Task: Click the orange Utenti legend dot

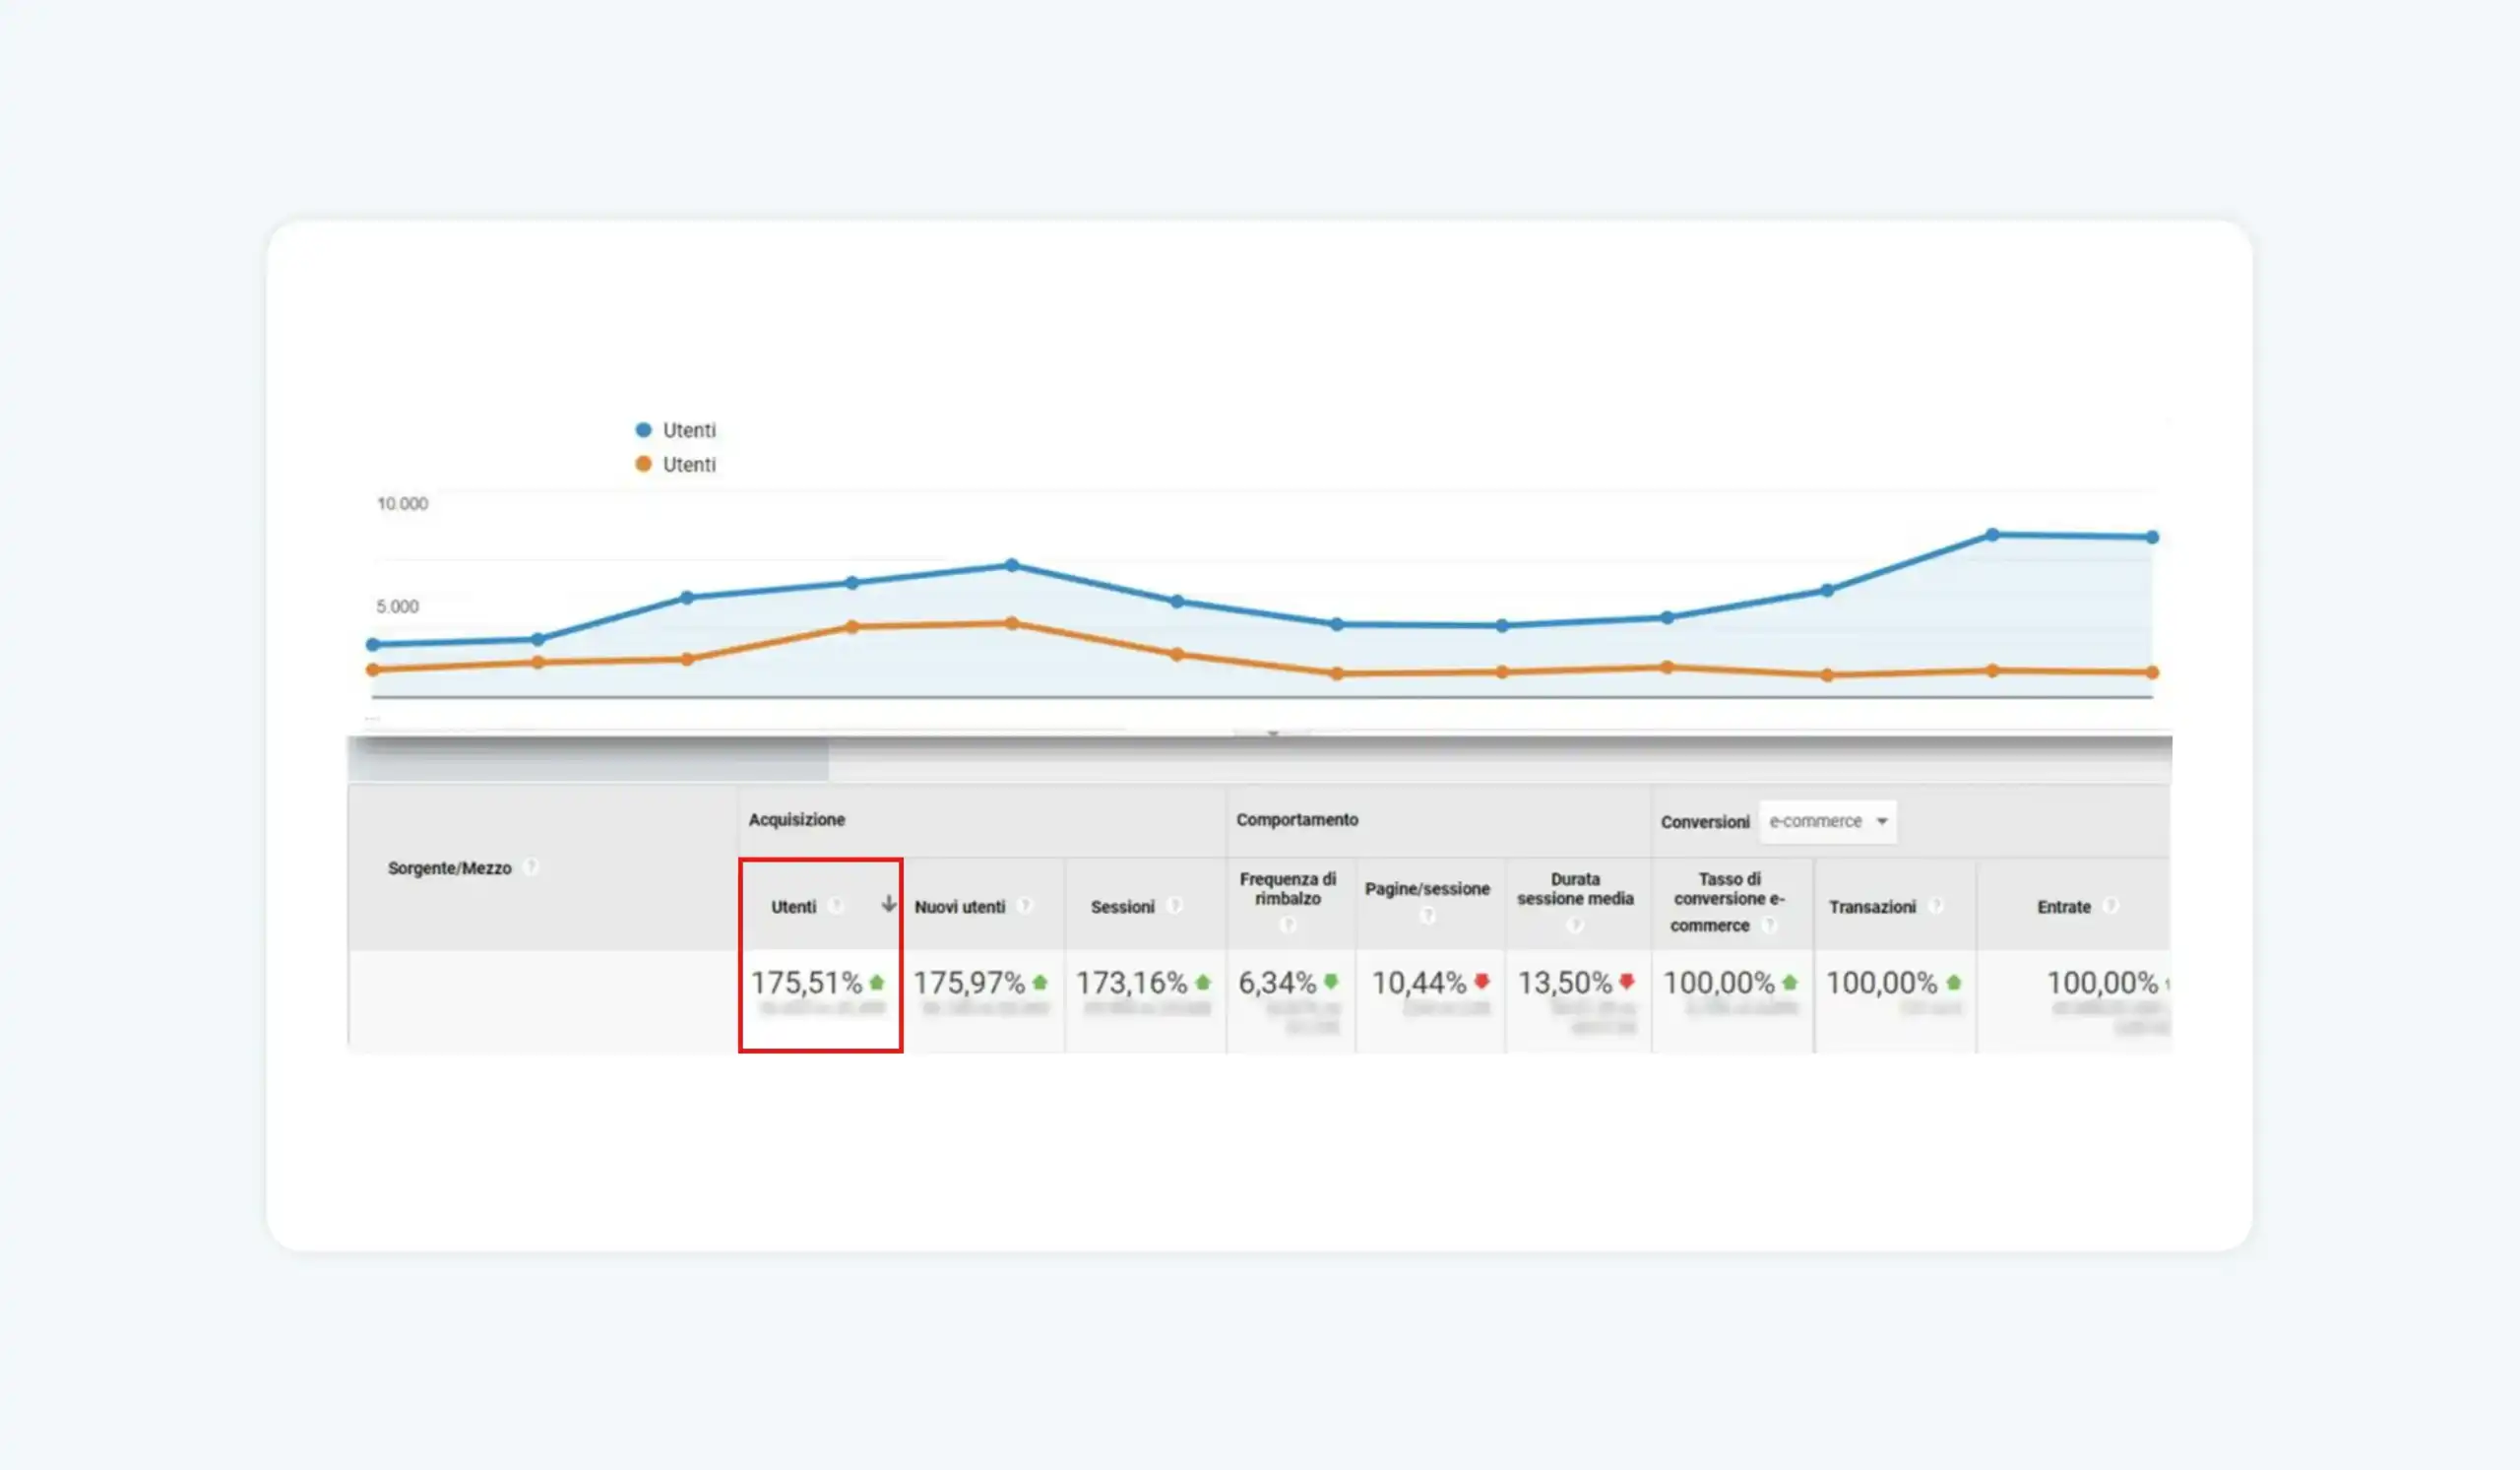Action: click(643, 464)
